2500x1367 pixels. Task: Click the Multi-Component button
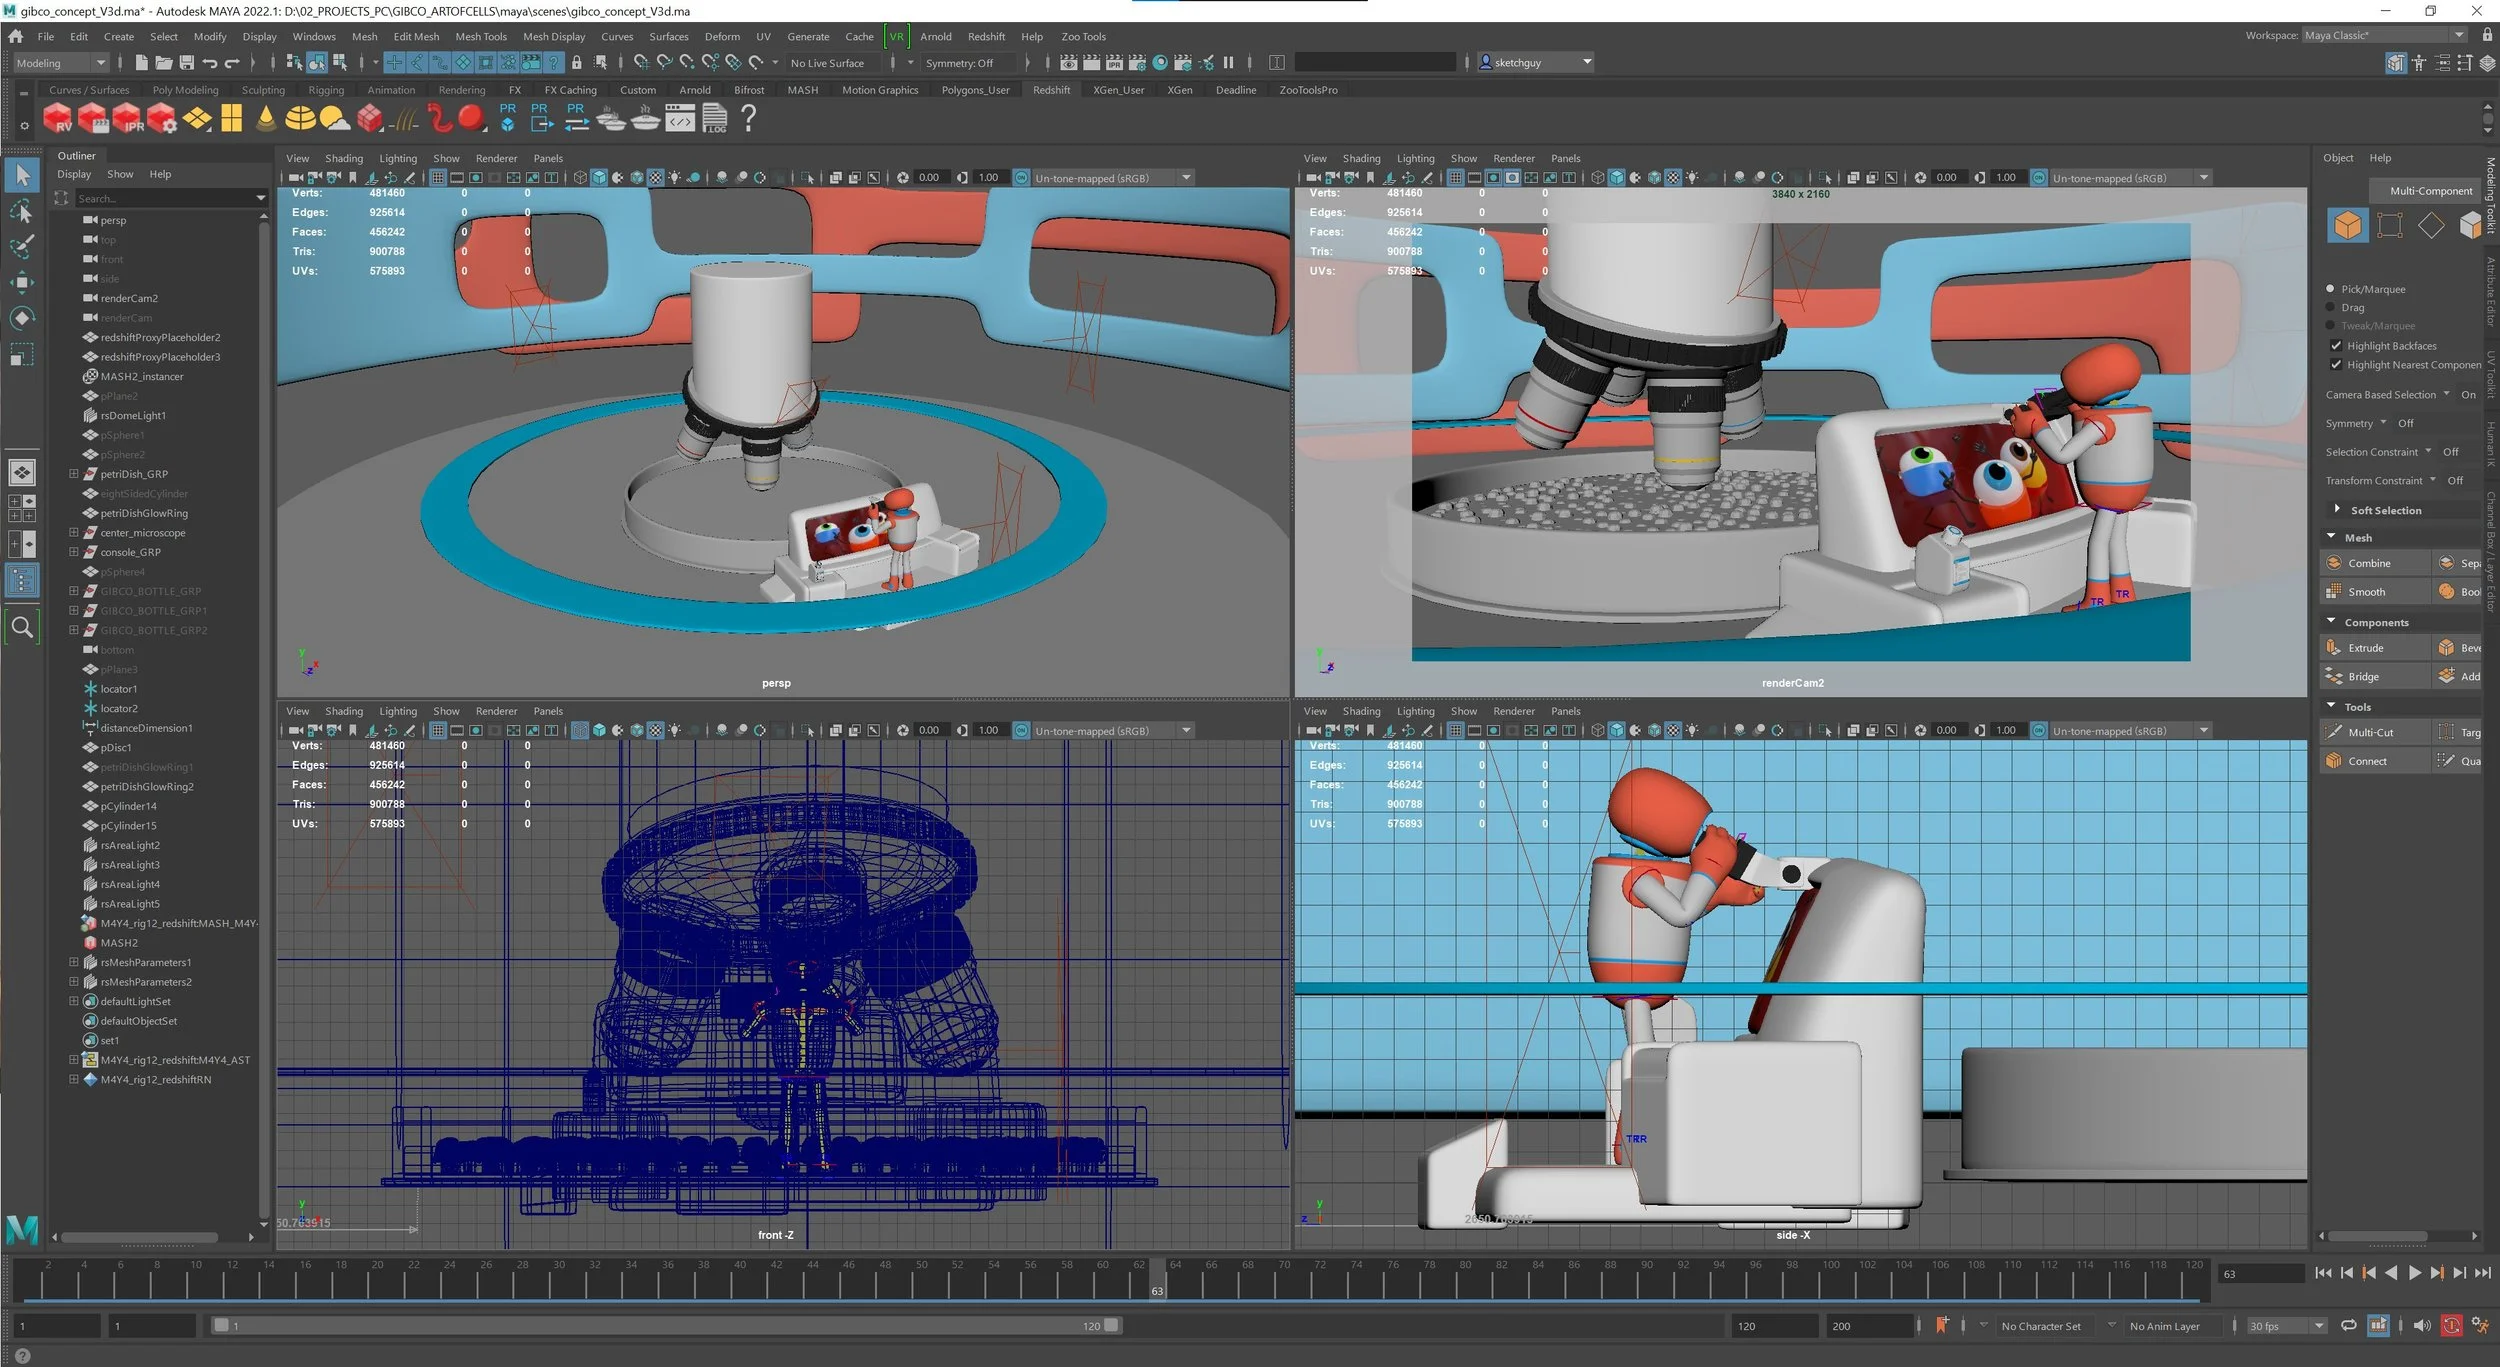pyautogui.click(x=2430, y=191)
